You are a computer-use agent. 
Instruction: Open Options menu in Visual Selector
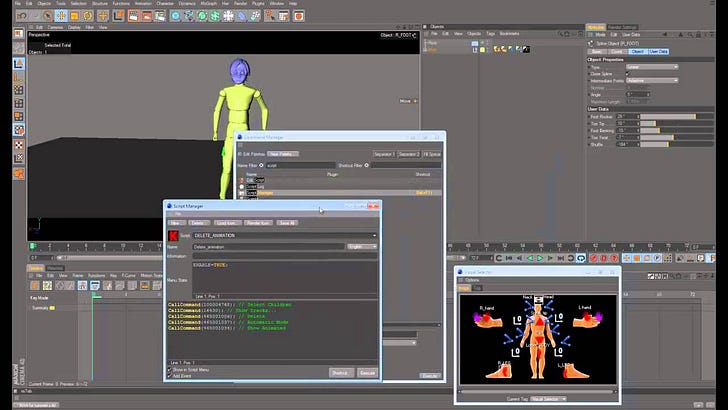click(472, 280)
